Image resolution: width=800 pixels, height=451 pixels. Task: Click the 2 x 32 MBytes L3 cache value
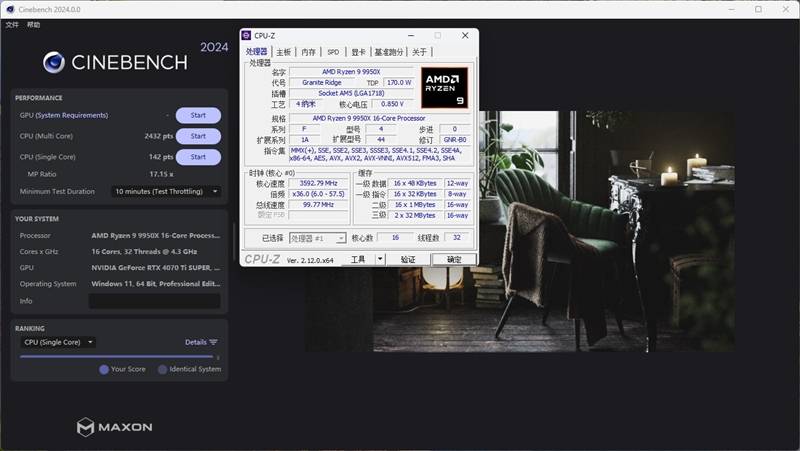415,215
